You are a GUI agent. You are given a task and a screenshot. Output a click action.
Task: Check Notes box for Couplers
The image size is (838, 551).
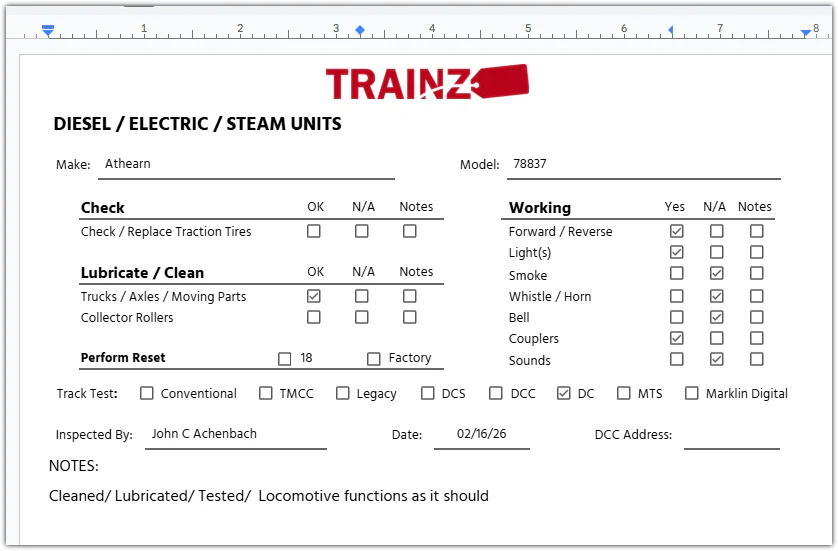[x=757, y=338]
